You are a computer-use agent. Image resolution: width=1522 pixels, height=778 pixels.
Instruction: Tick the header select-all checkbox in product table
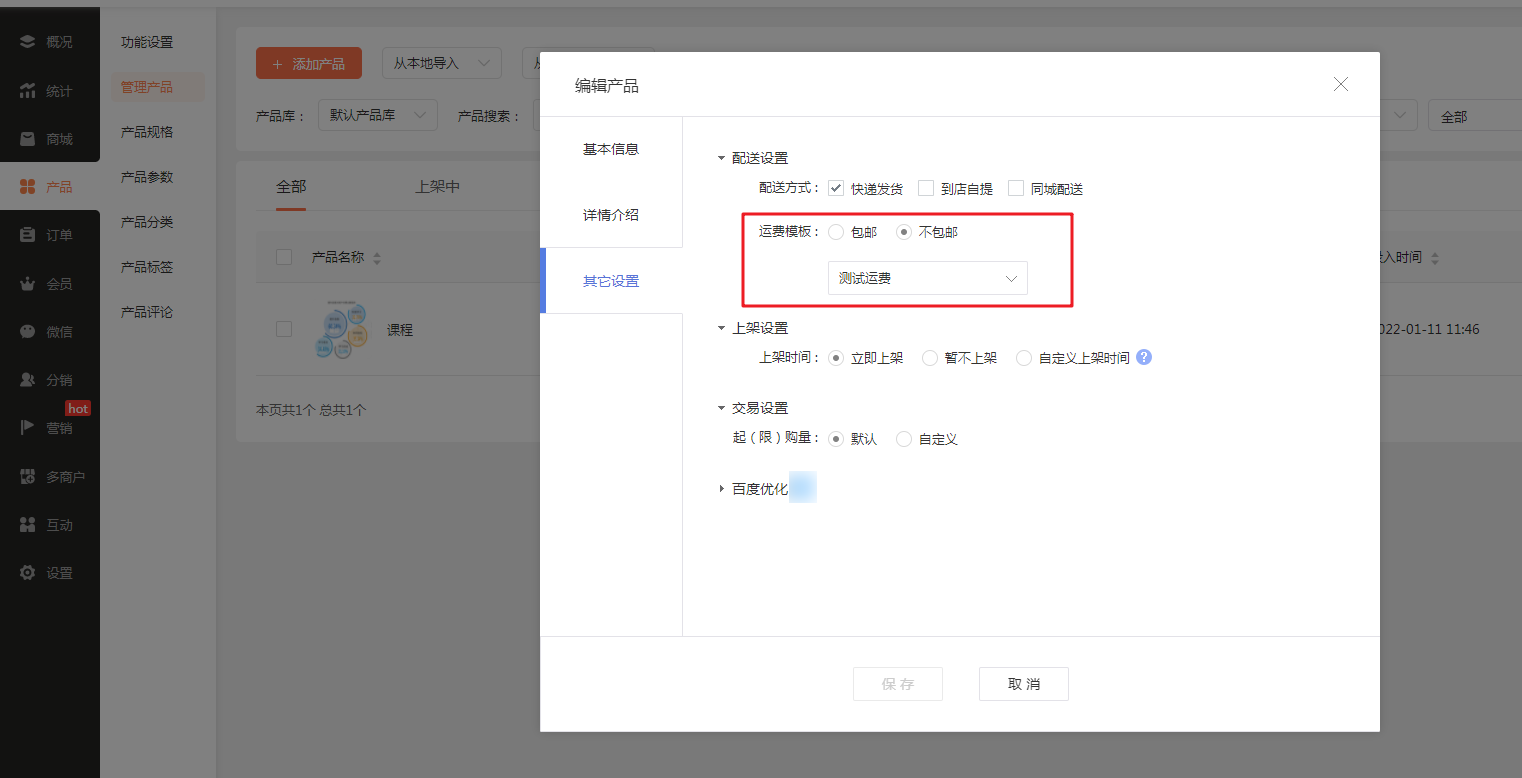(x=284, y=257)
